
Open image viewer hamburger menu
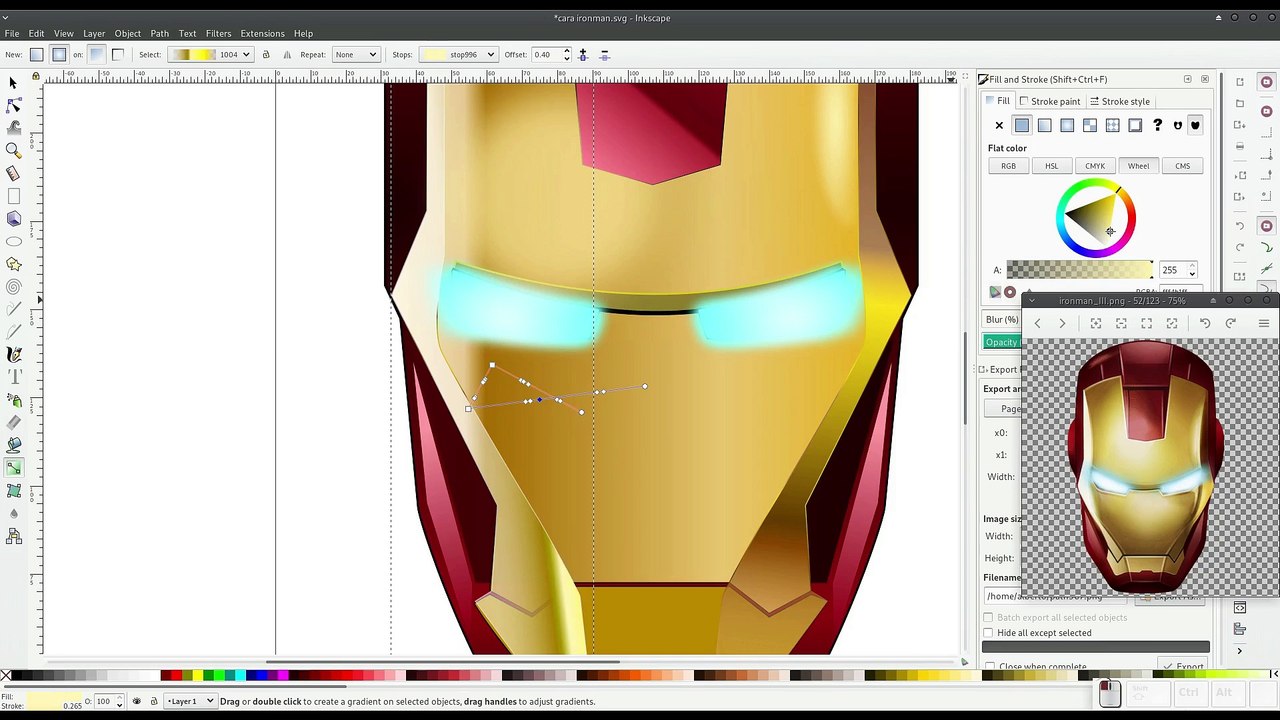1263,323
